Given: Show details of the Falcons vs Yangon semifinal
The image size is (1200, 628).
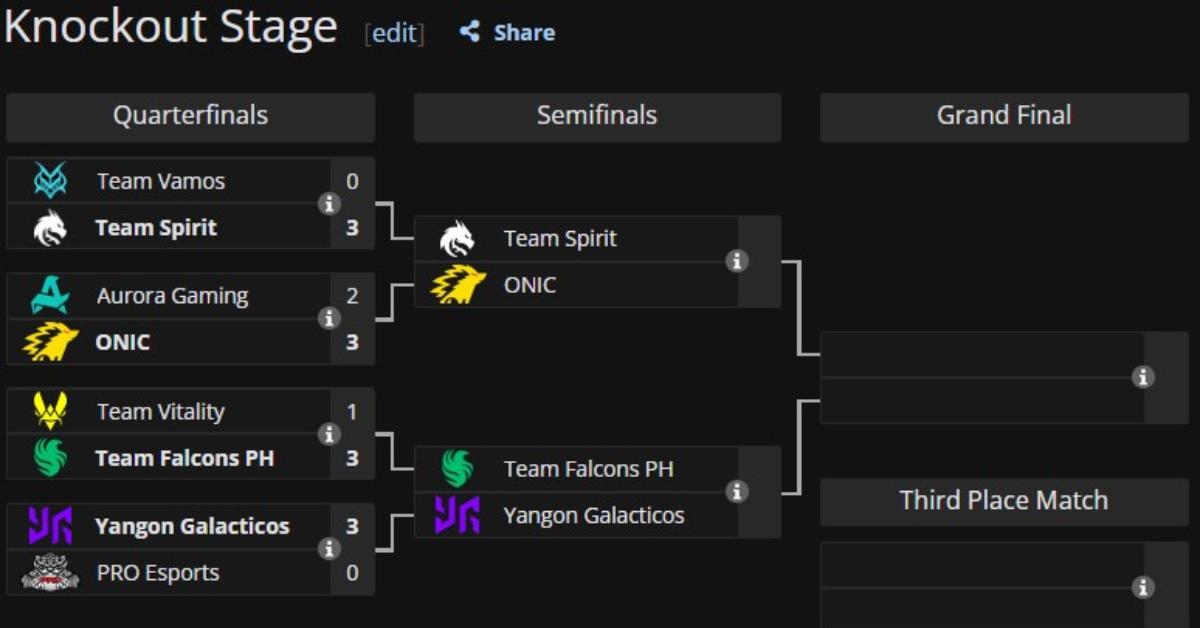Looking at the screenshot, I should click(737, 491).
